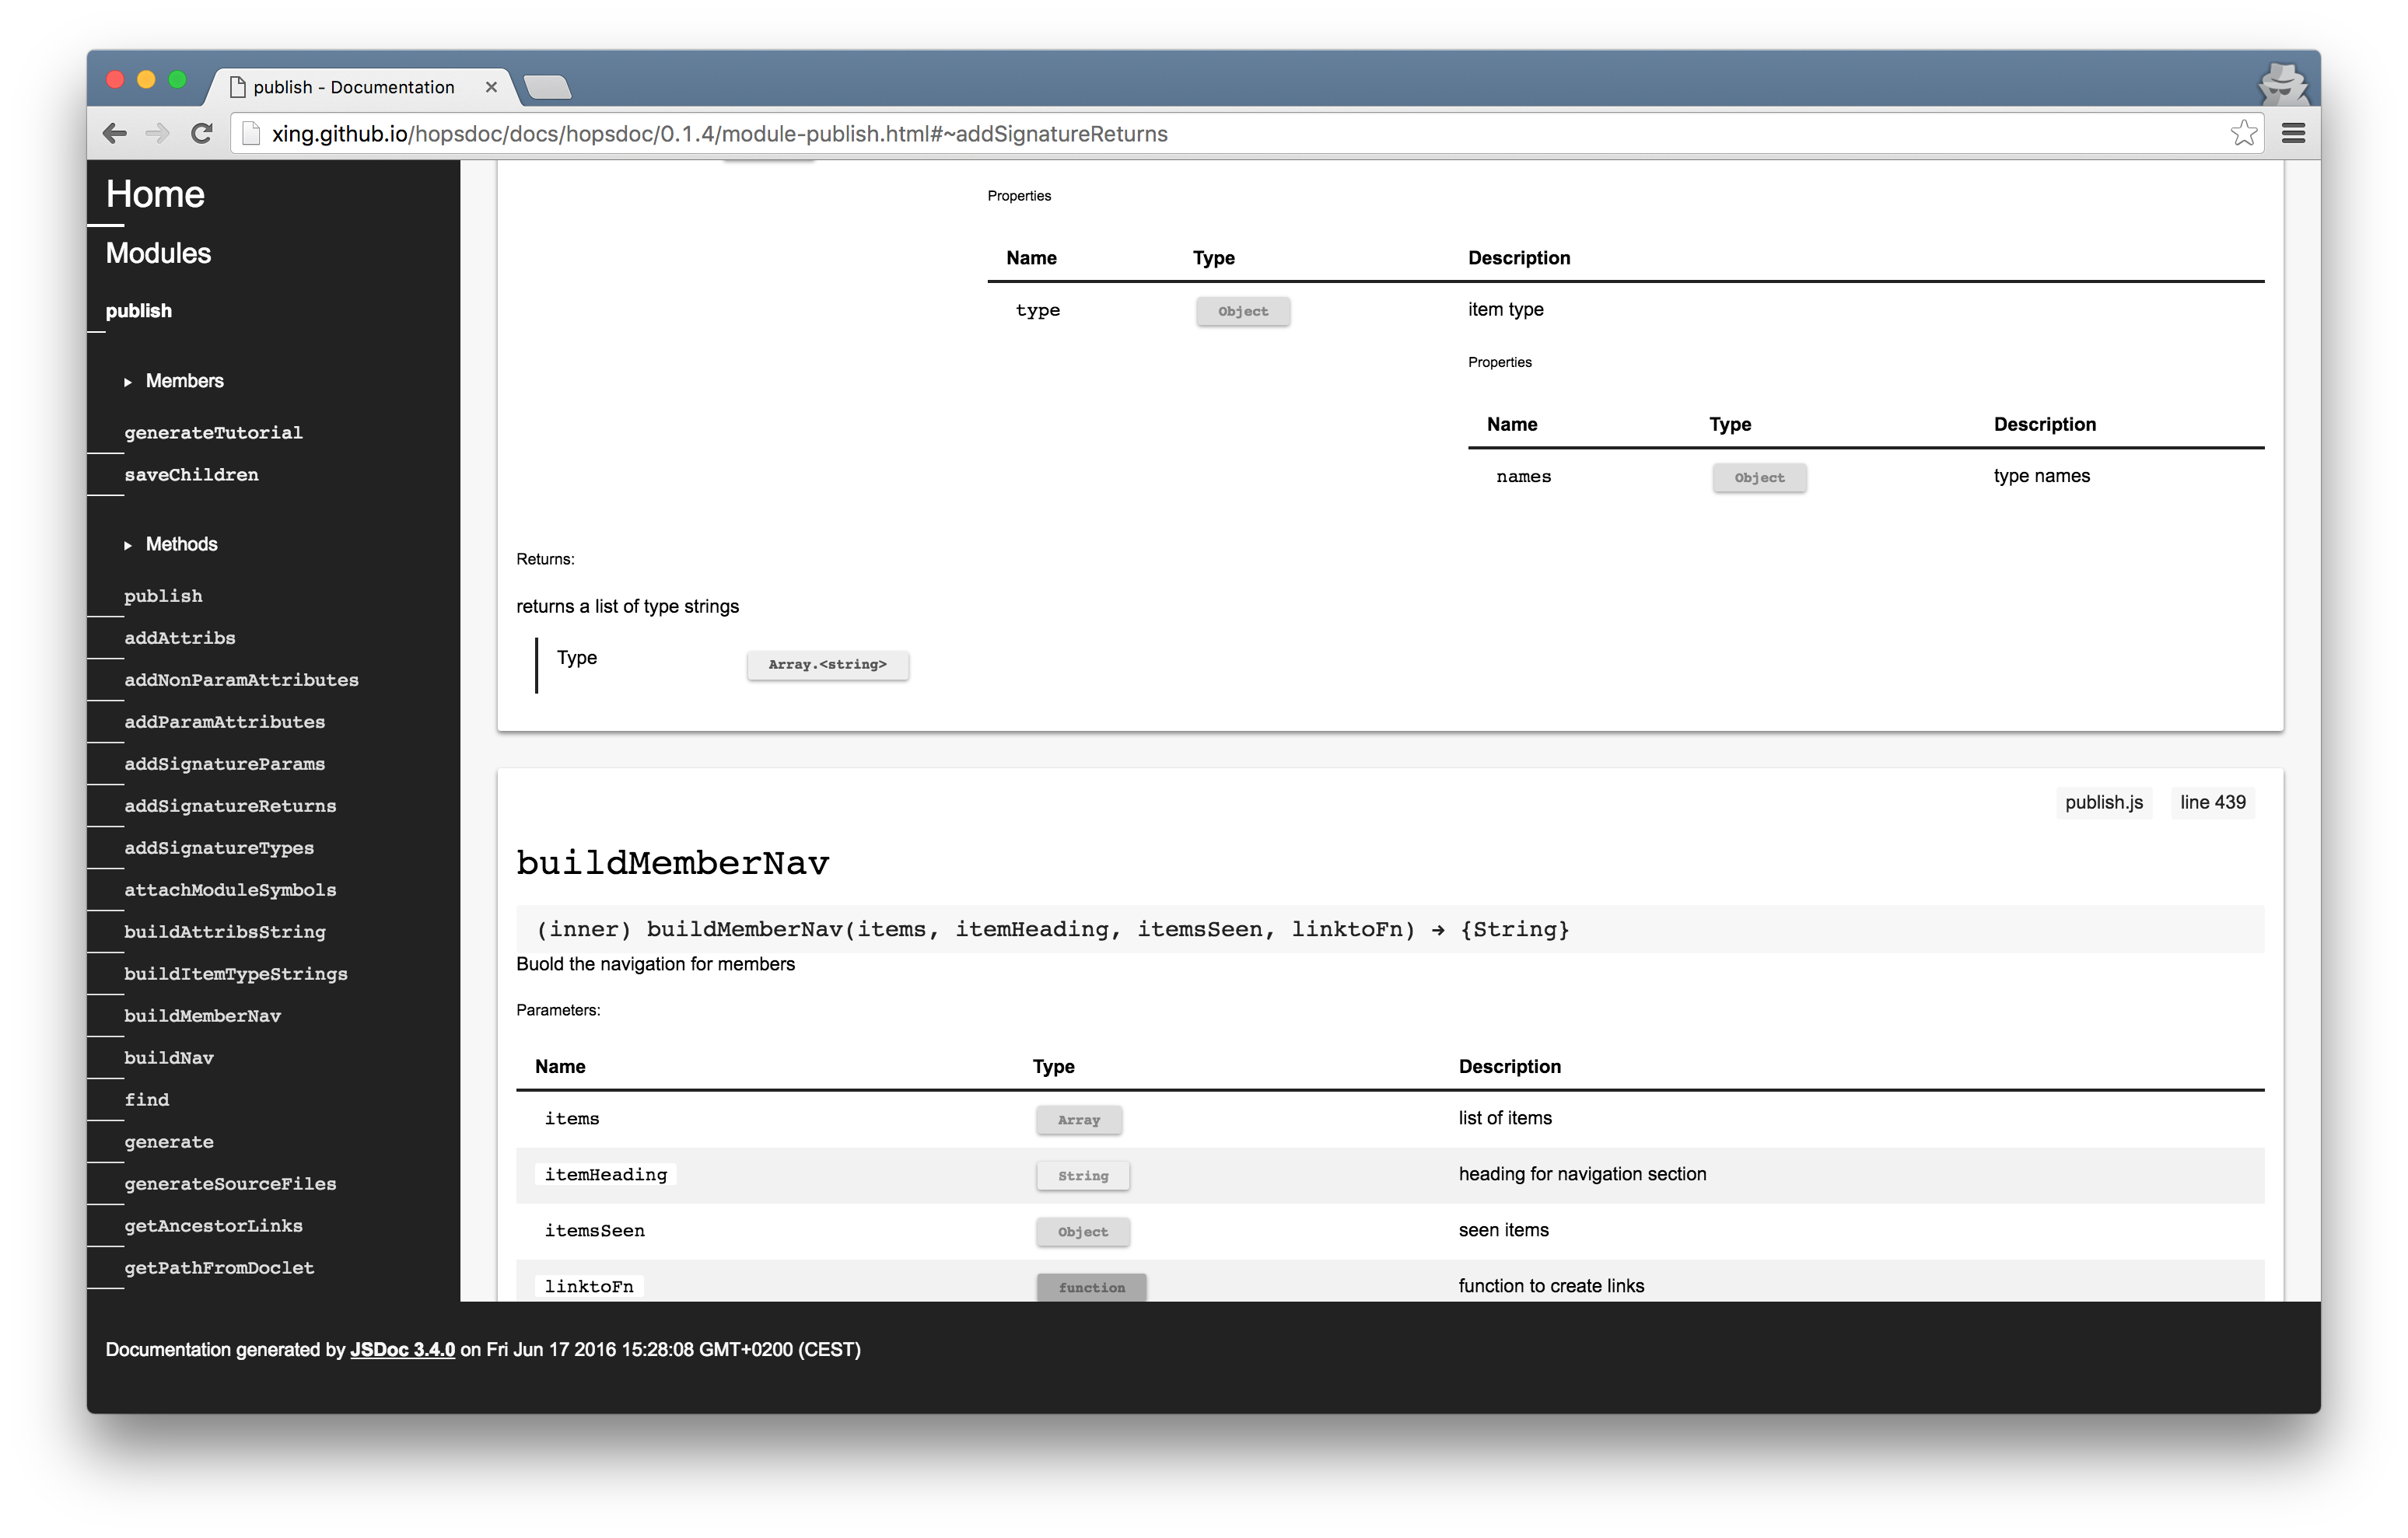
Task: Click the JSDoc mascot icon top right
Action: click(2283, 84)
